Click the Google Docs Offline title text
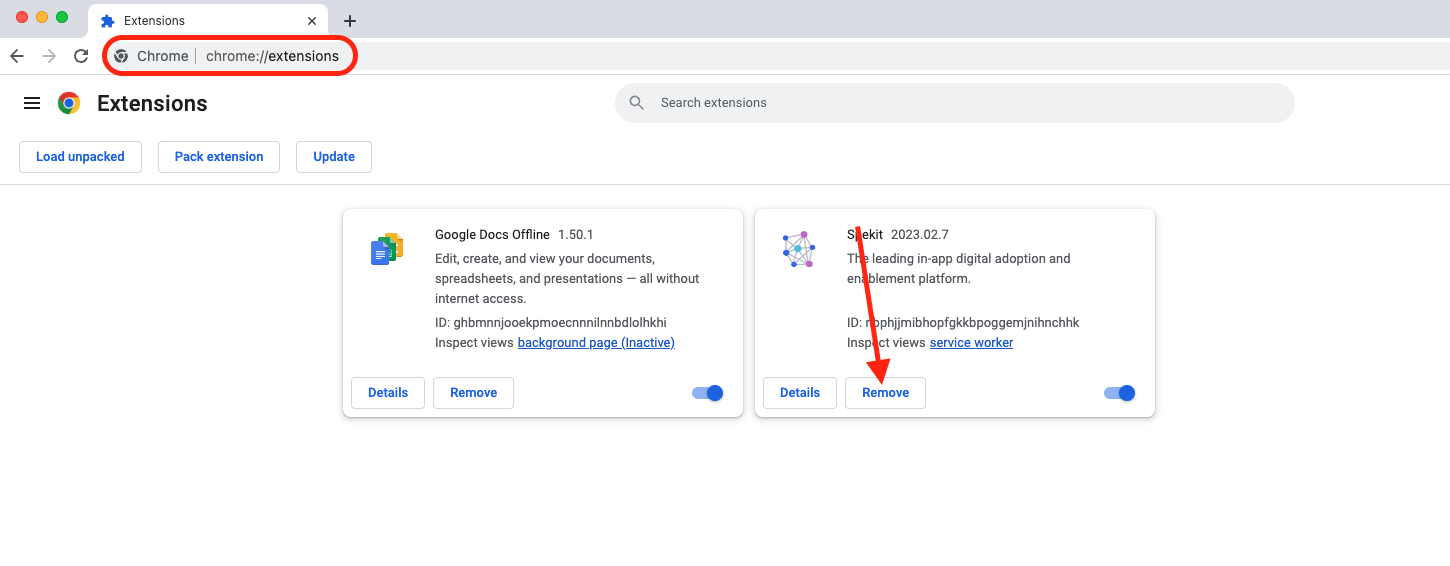The image size is (1450, 566). pos(492,235)
